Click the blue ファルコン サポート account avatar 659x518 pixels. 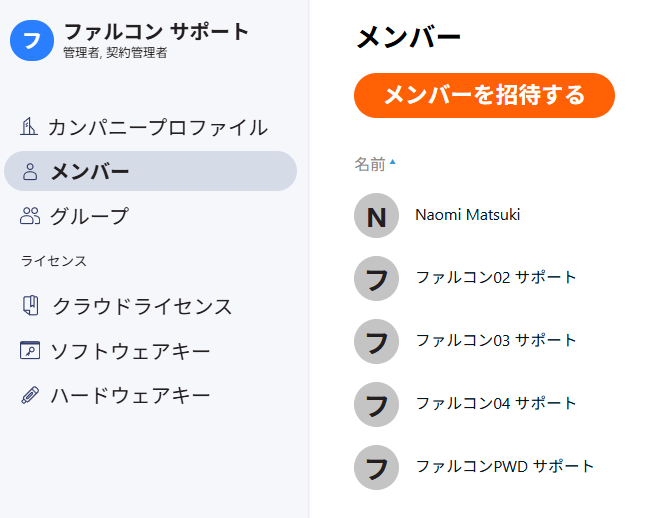tap(32, 40)
